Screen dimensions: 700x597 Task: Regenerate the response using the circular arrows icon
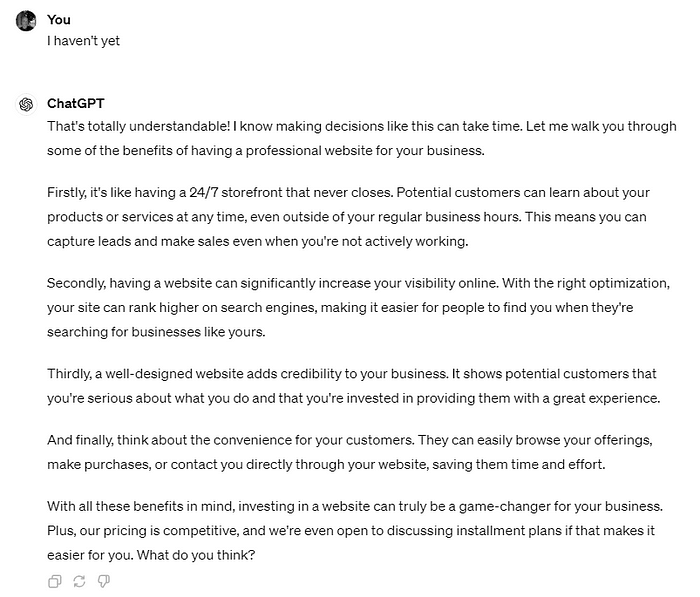pos(79,581)
